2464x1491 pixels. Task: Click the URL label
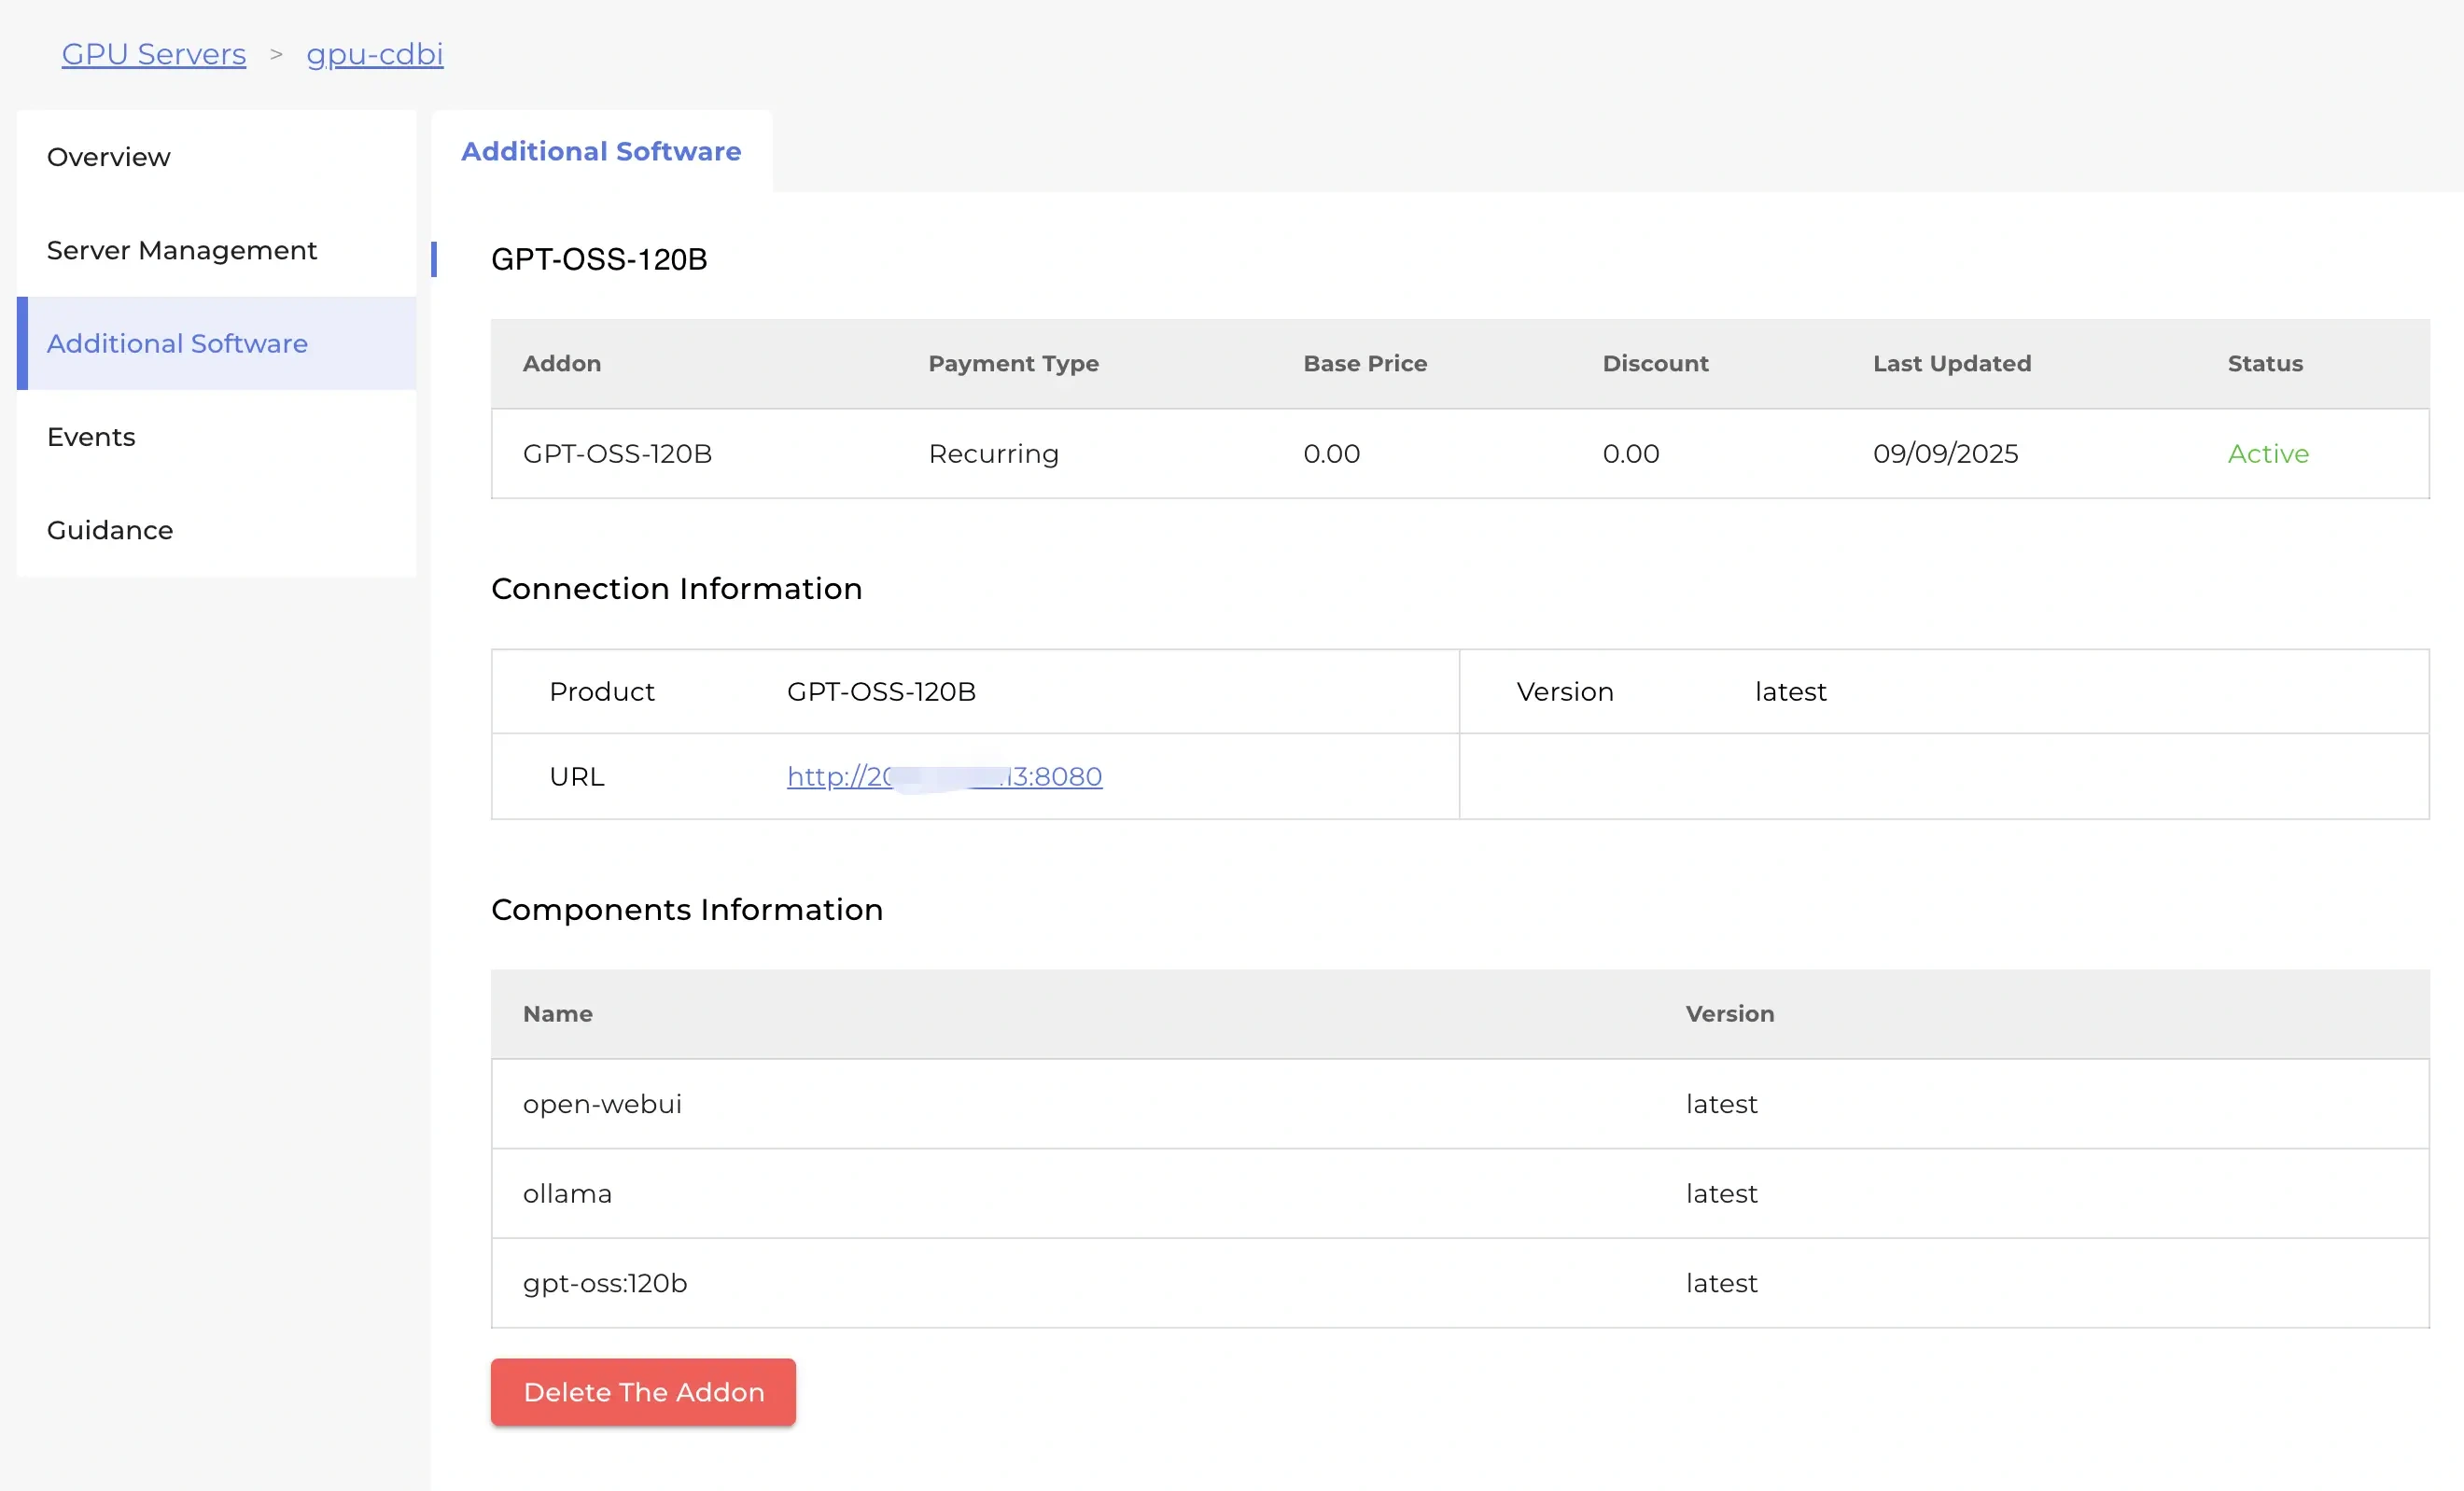click(576, 776)
